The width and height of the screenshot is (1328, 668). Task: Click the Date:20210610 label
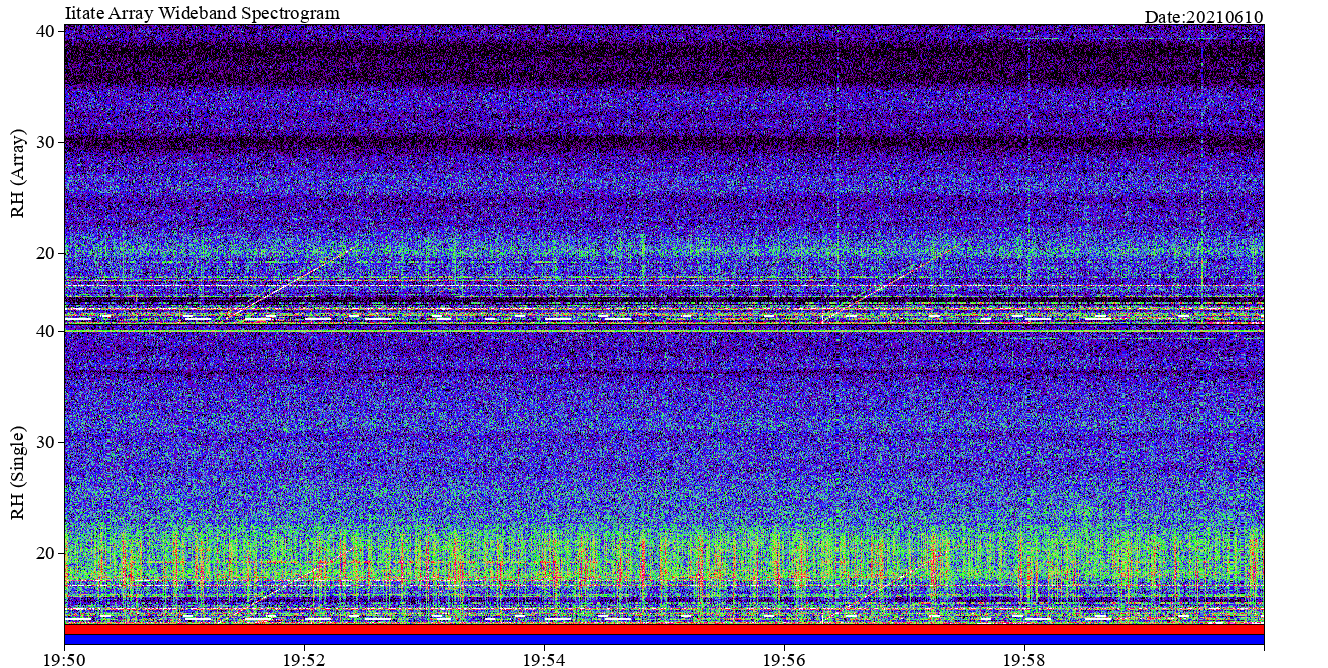[x=1204, y=17]
